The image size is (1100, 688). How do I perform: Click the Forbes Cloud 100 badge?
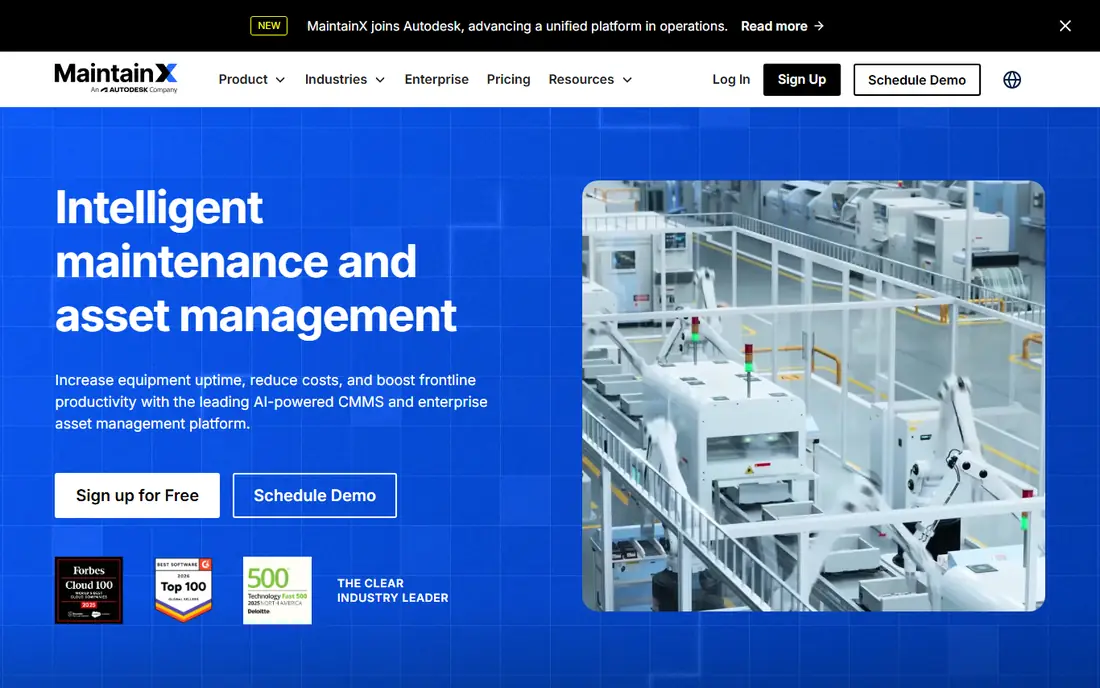89,591
